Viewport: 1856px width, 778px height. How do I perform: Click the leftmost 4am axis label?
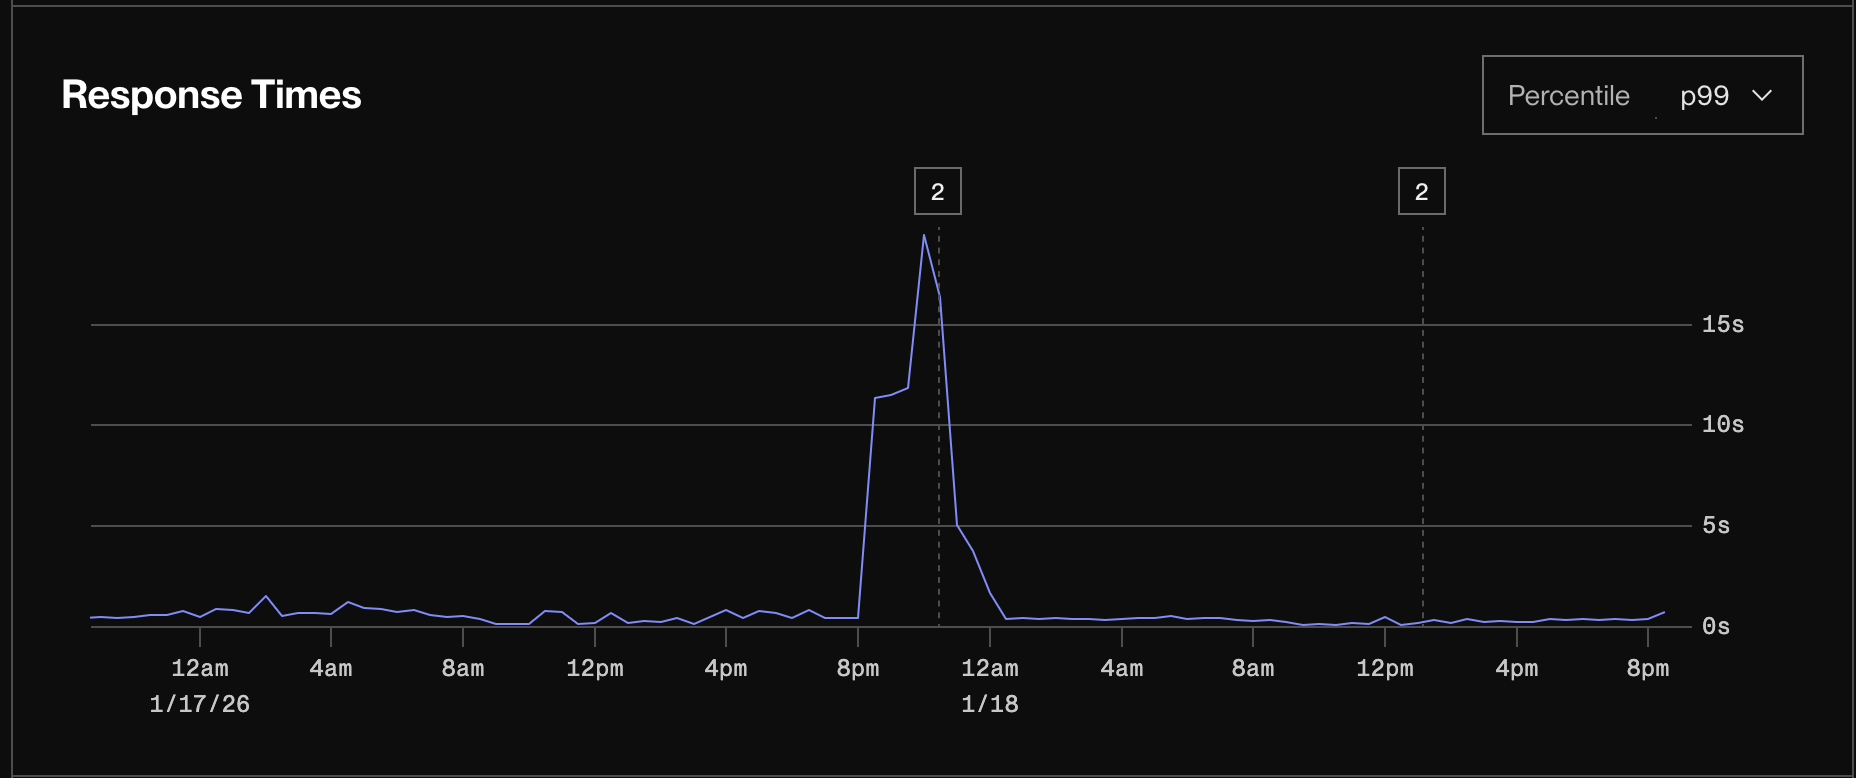click(x=330, y=668)
